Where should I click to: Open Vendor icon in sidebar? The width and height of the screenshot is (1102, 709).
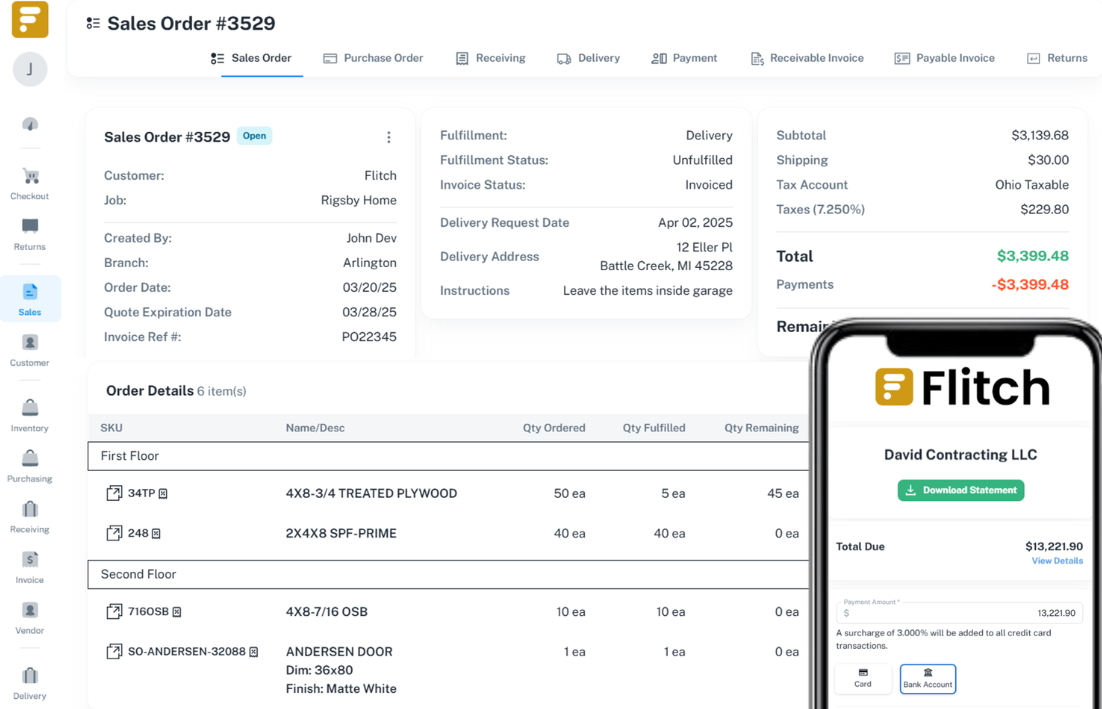point(30,610)
